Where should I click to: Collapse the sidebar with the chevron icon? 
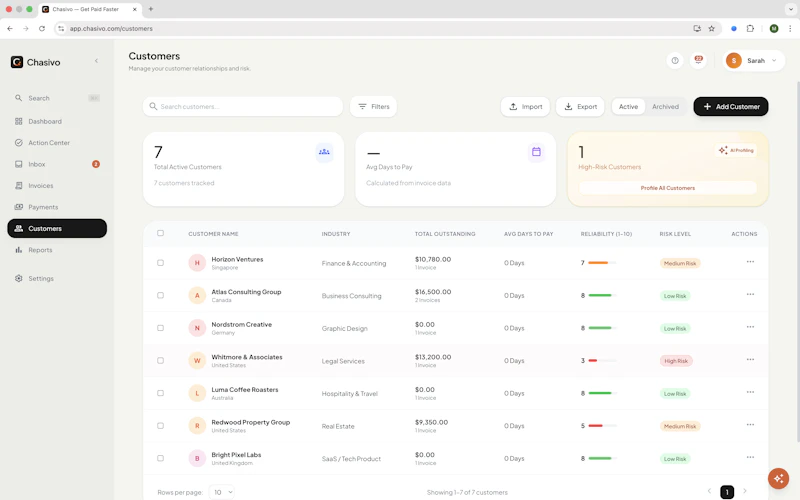(x=96, y=61)
